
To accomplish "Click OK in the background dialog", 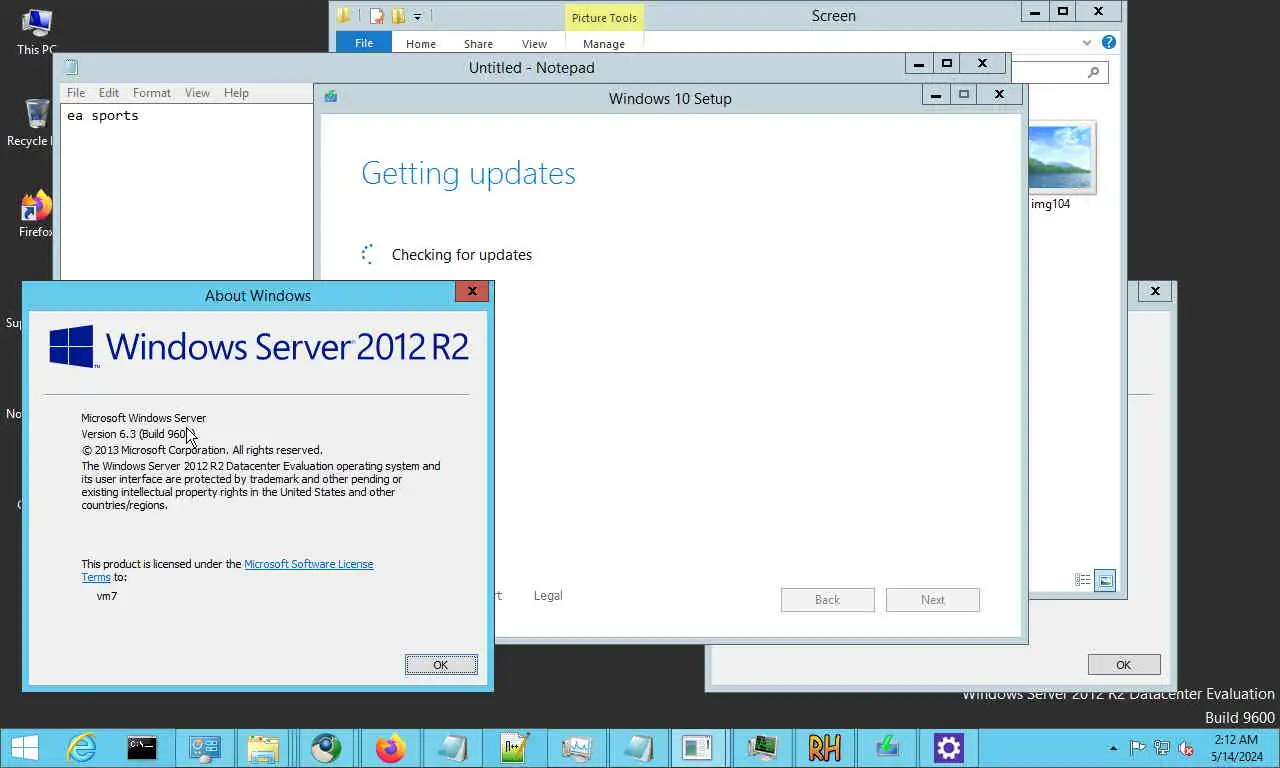I will (1124, 665).
